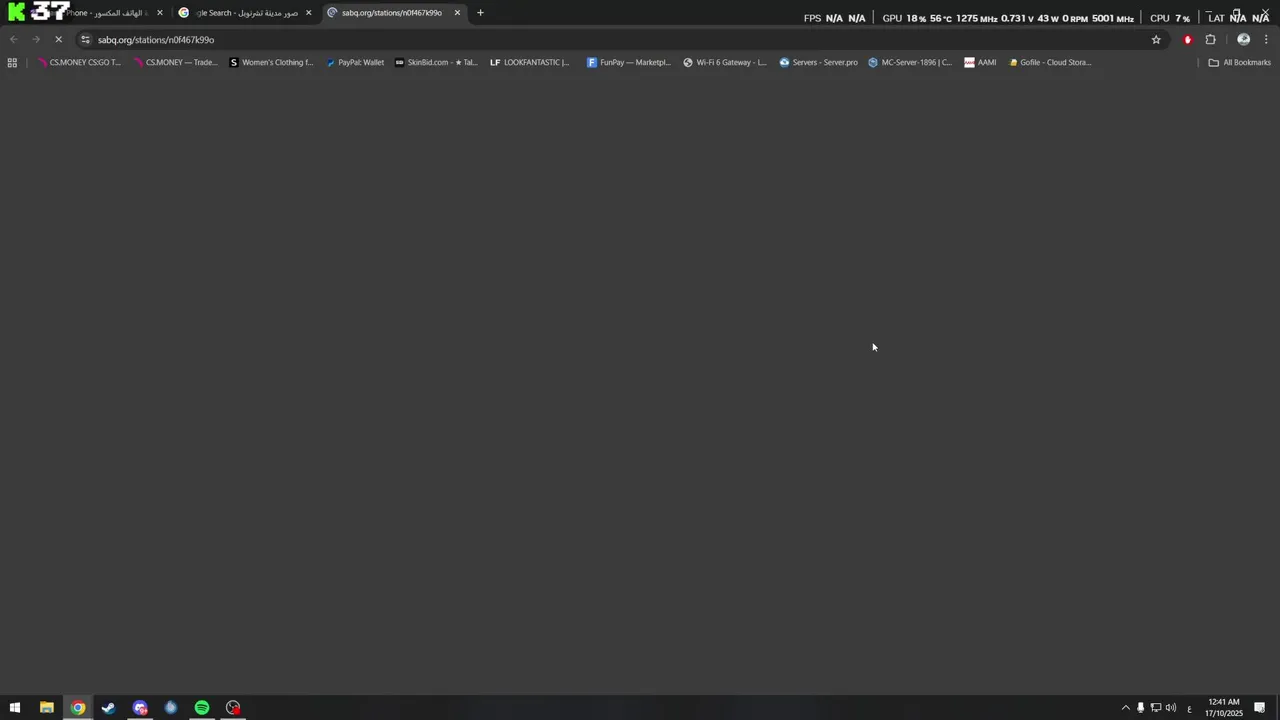Open the Extensions puzzle icon
Screen dimensions: 1280x720
coord(1210,40)
